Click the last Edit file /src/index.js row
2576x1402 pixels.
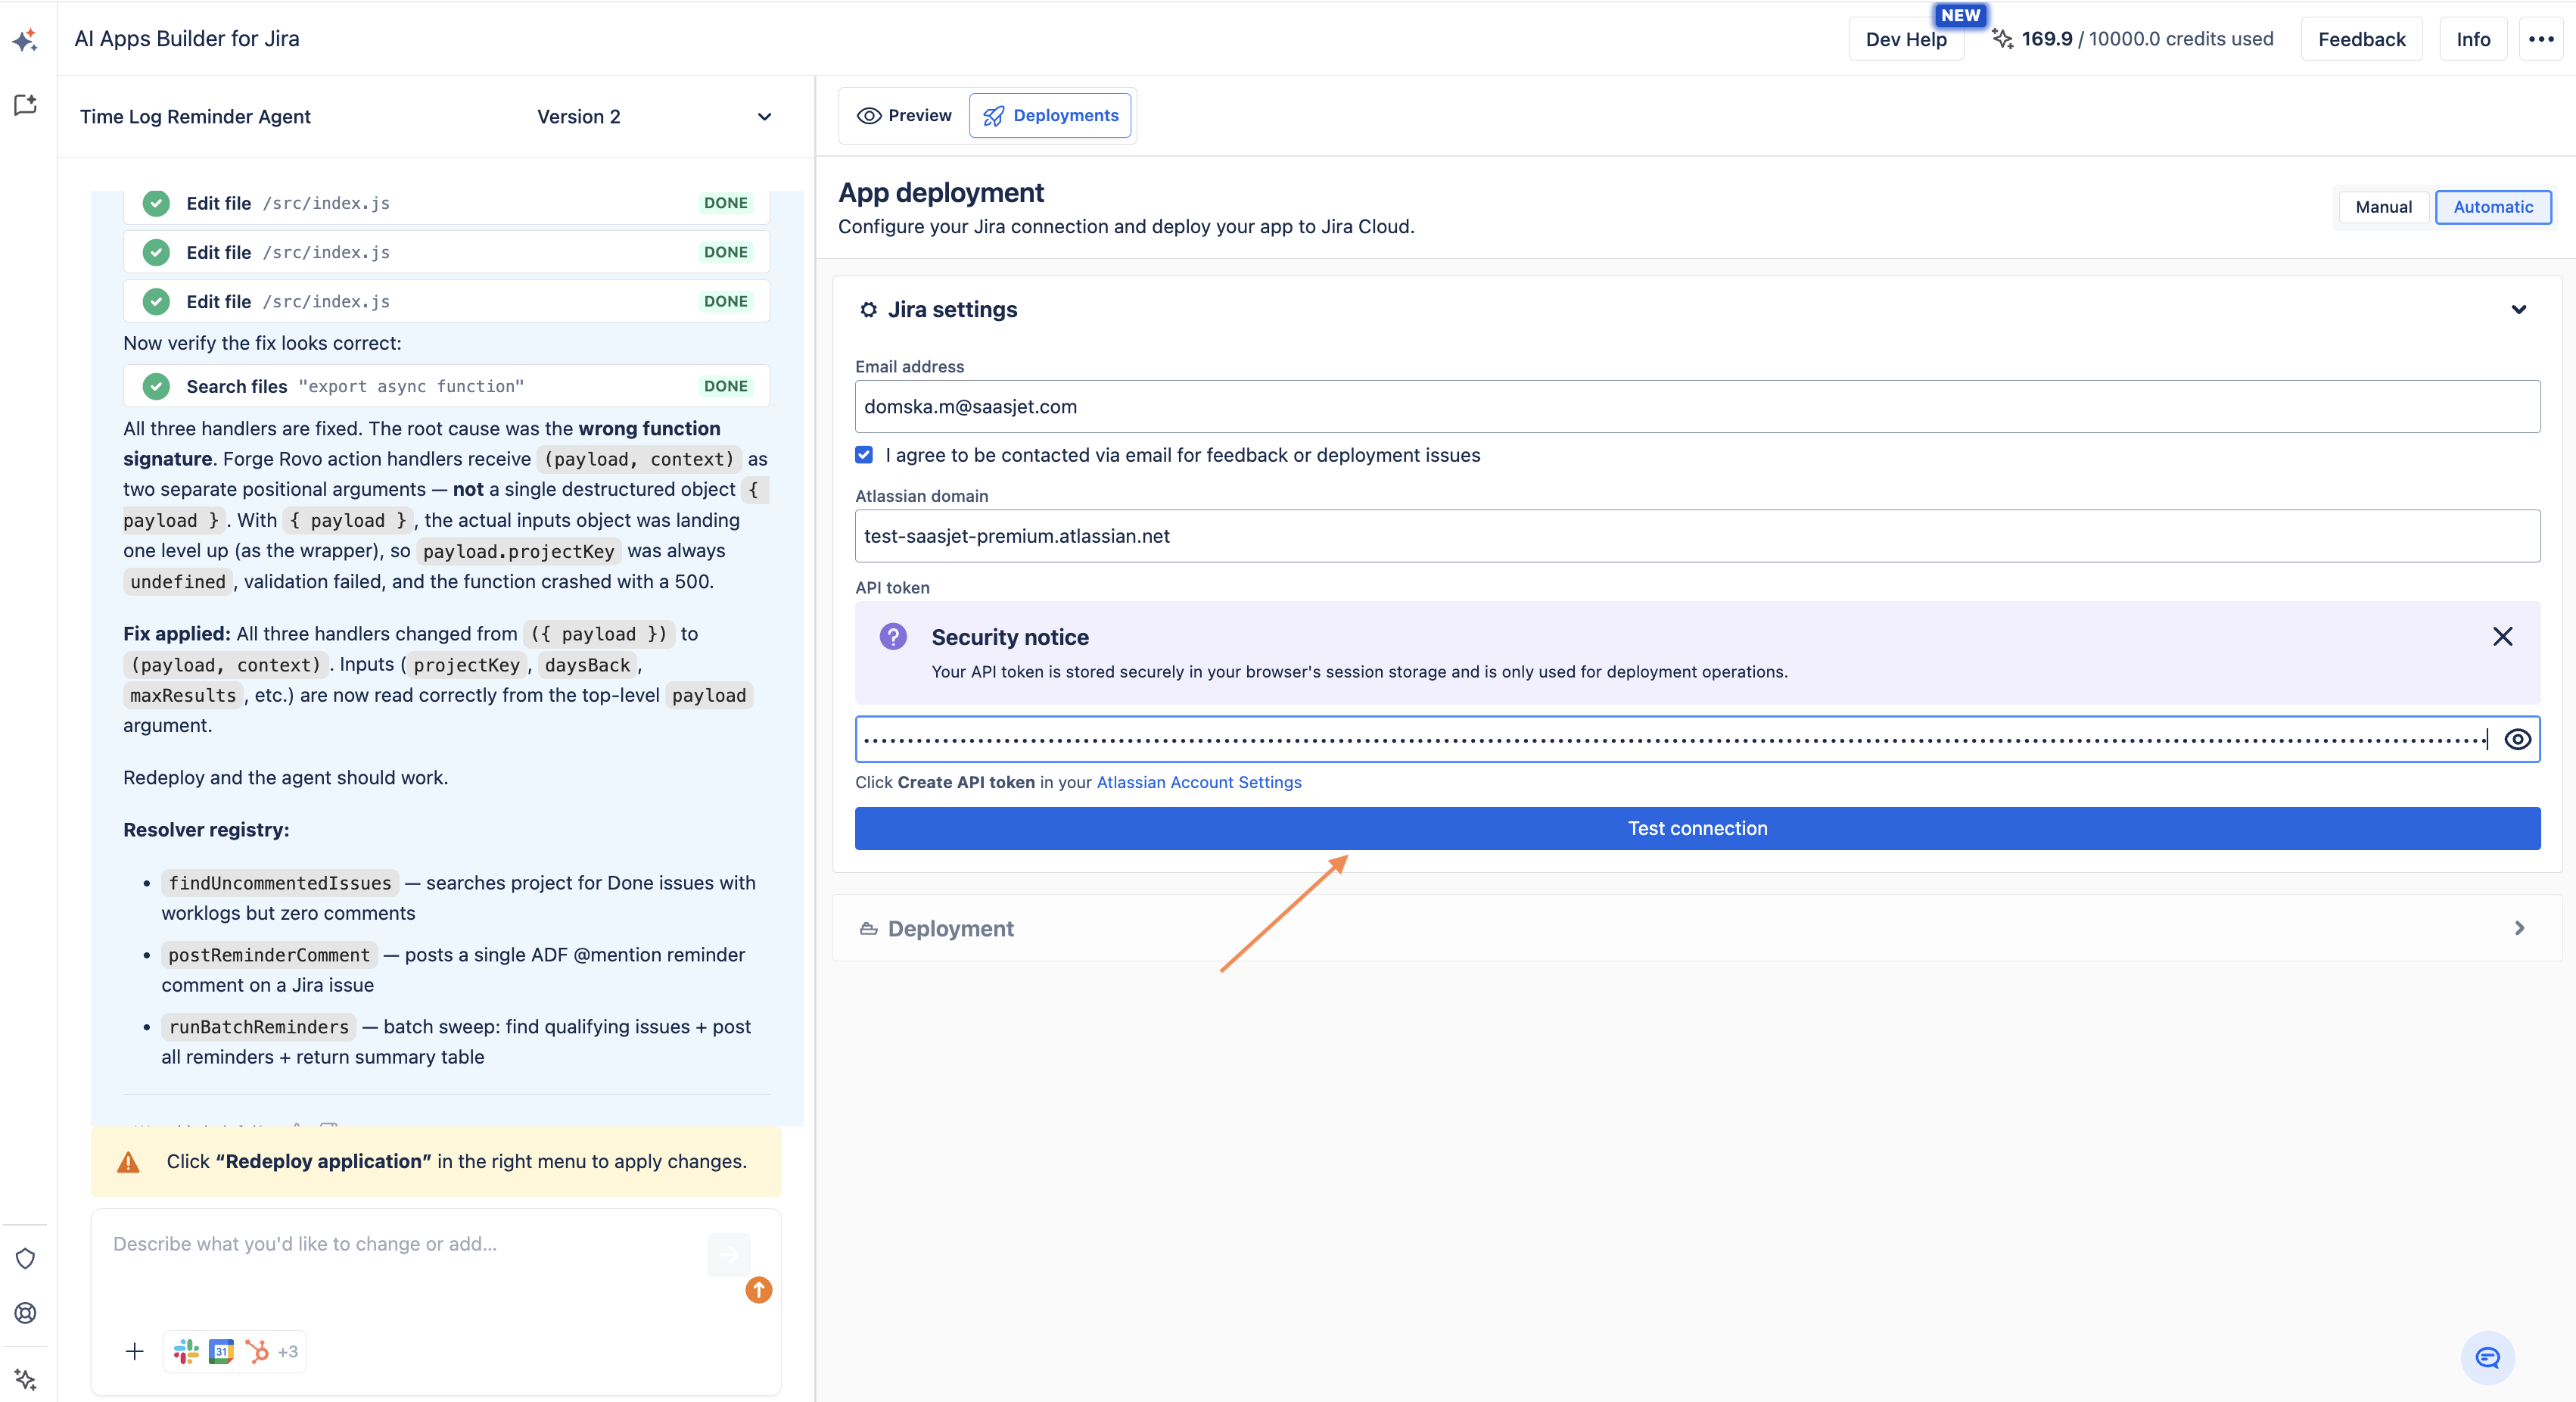coord(446,301)
